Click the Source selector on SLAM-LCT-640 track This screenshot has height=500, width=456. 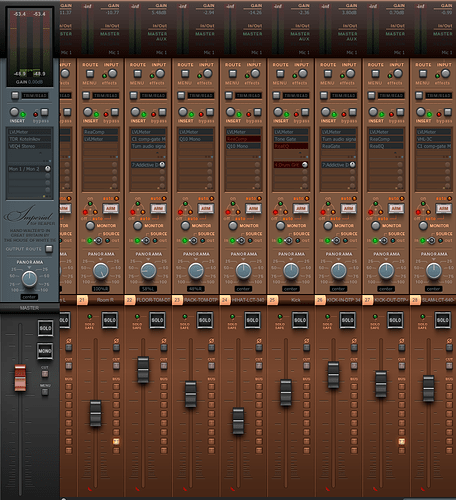click(x=431, y=240)
